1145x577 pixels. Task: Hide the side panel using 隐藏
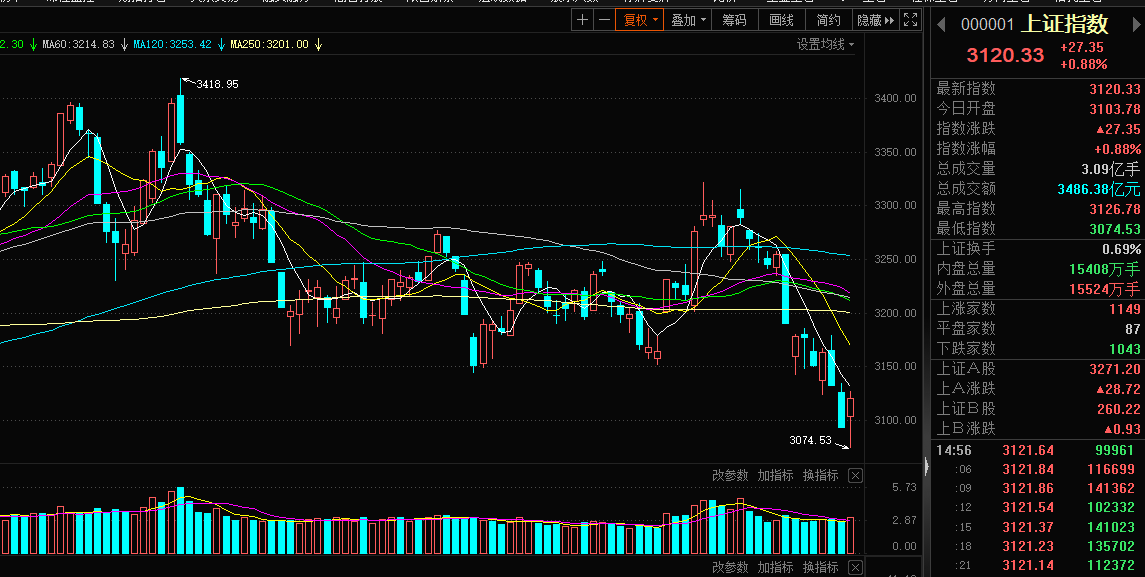coord(874,20)
